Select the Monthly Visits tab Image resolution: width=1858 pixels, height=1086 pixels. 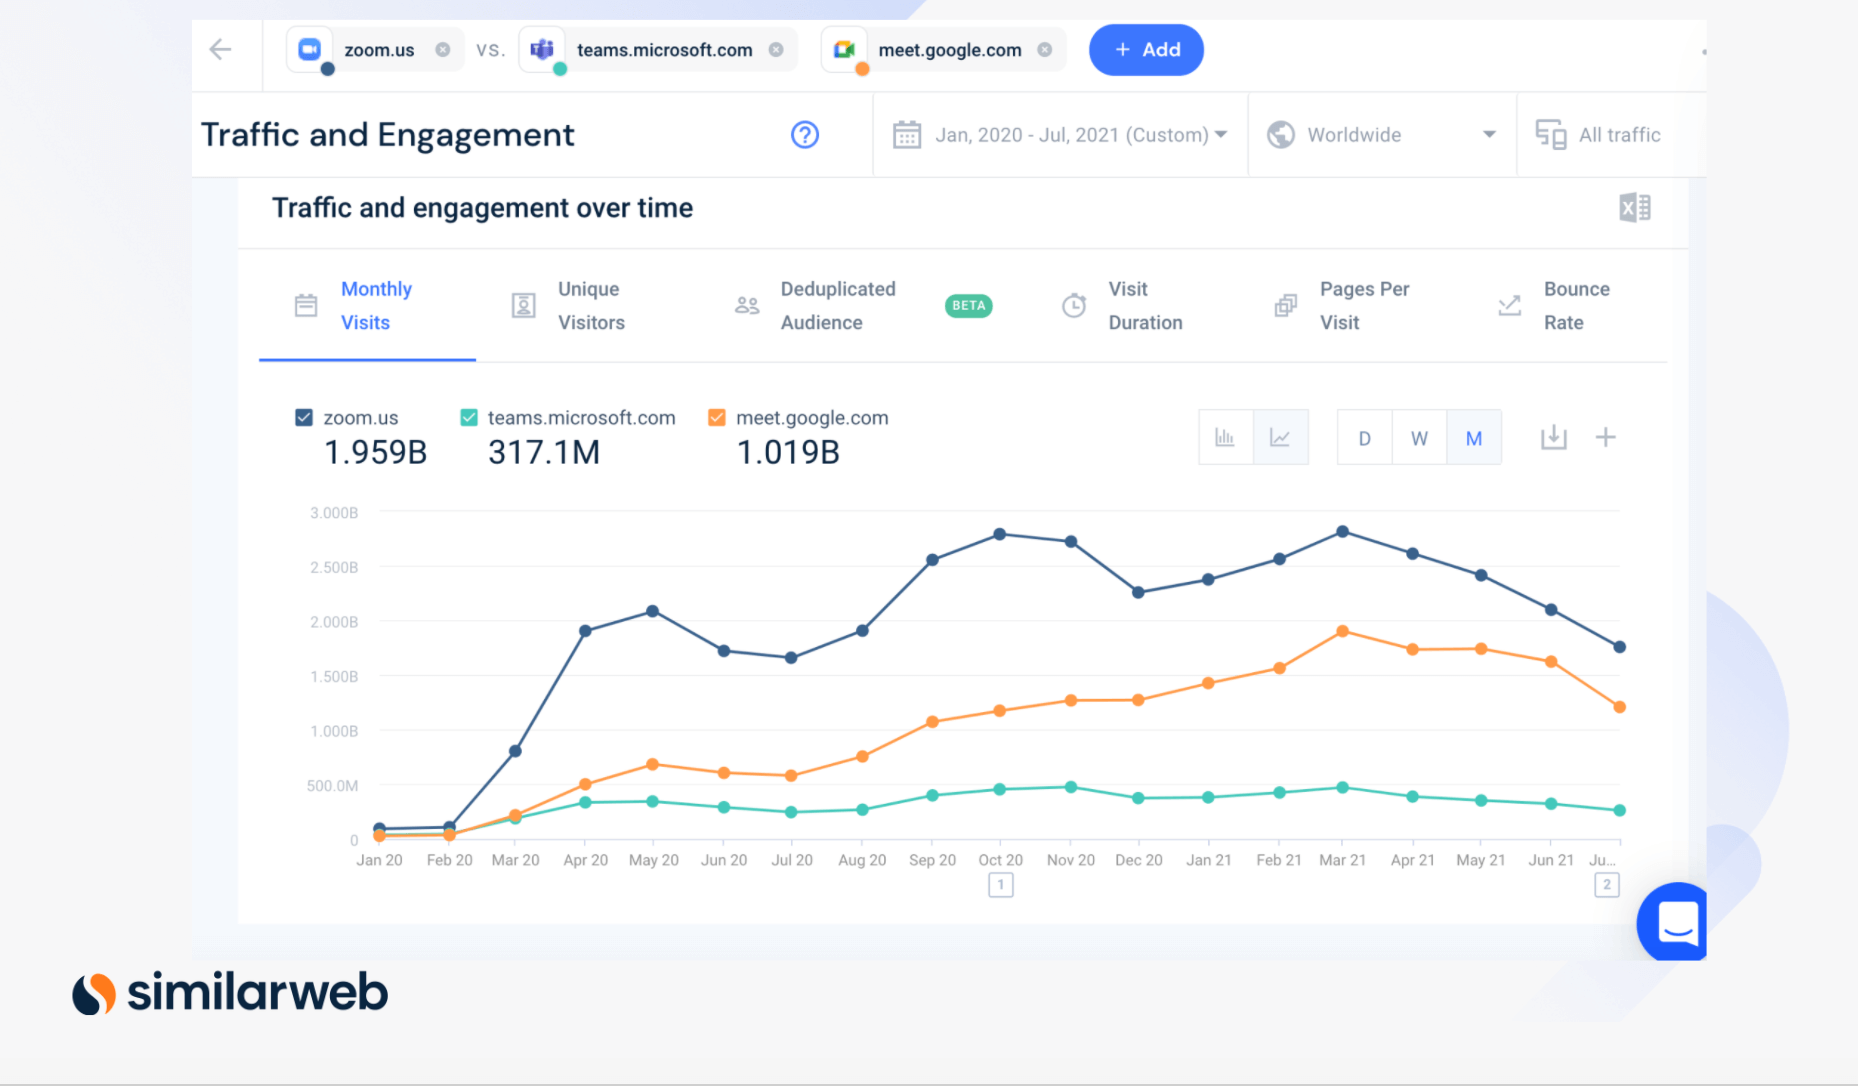(x=367, y=306)
